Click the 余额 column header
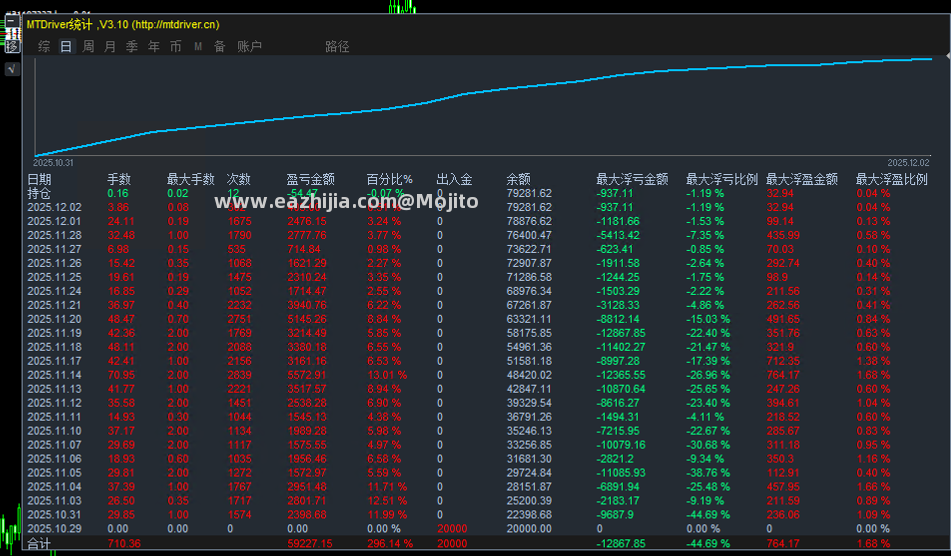Image resolution: width=951 pixels, height=556 pixels. pos(519,179)
